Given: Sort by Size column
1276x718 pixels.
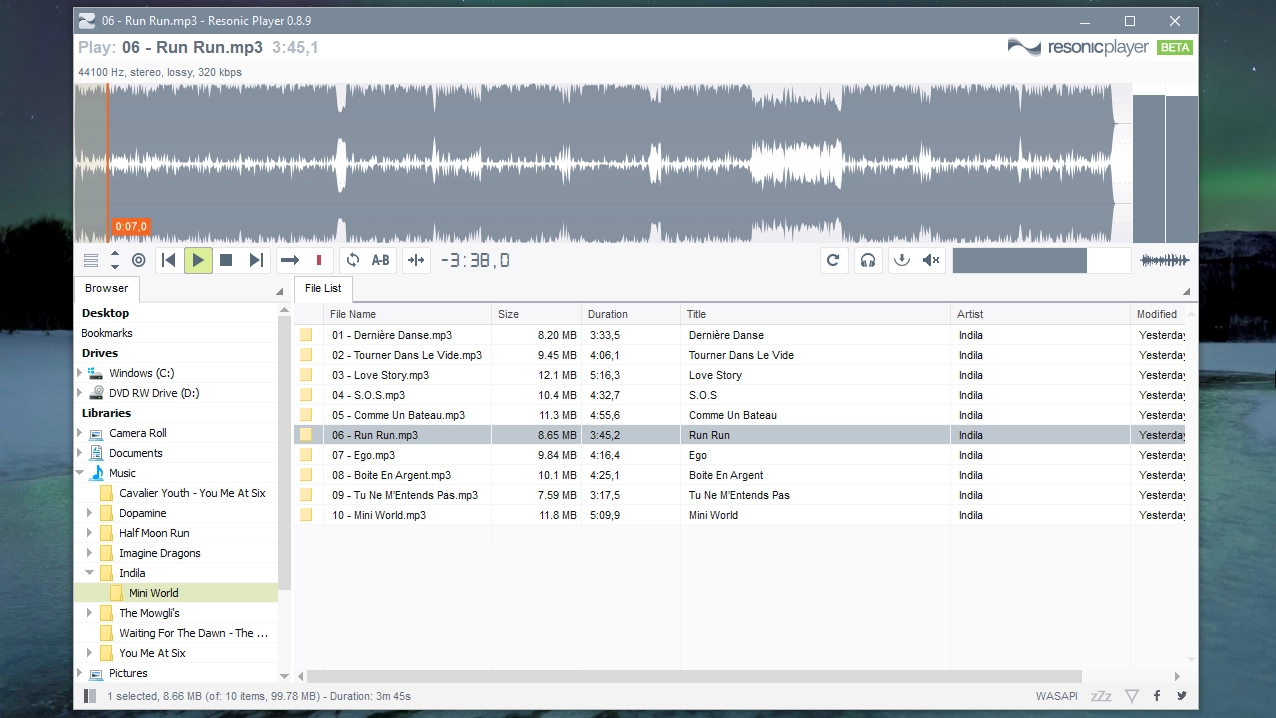Looking at the screenshot, I should [x=536, y=314].
